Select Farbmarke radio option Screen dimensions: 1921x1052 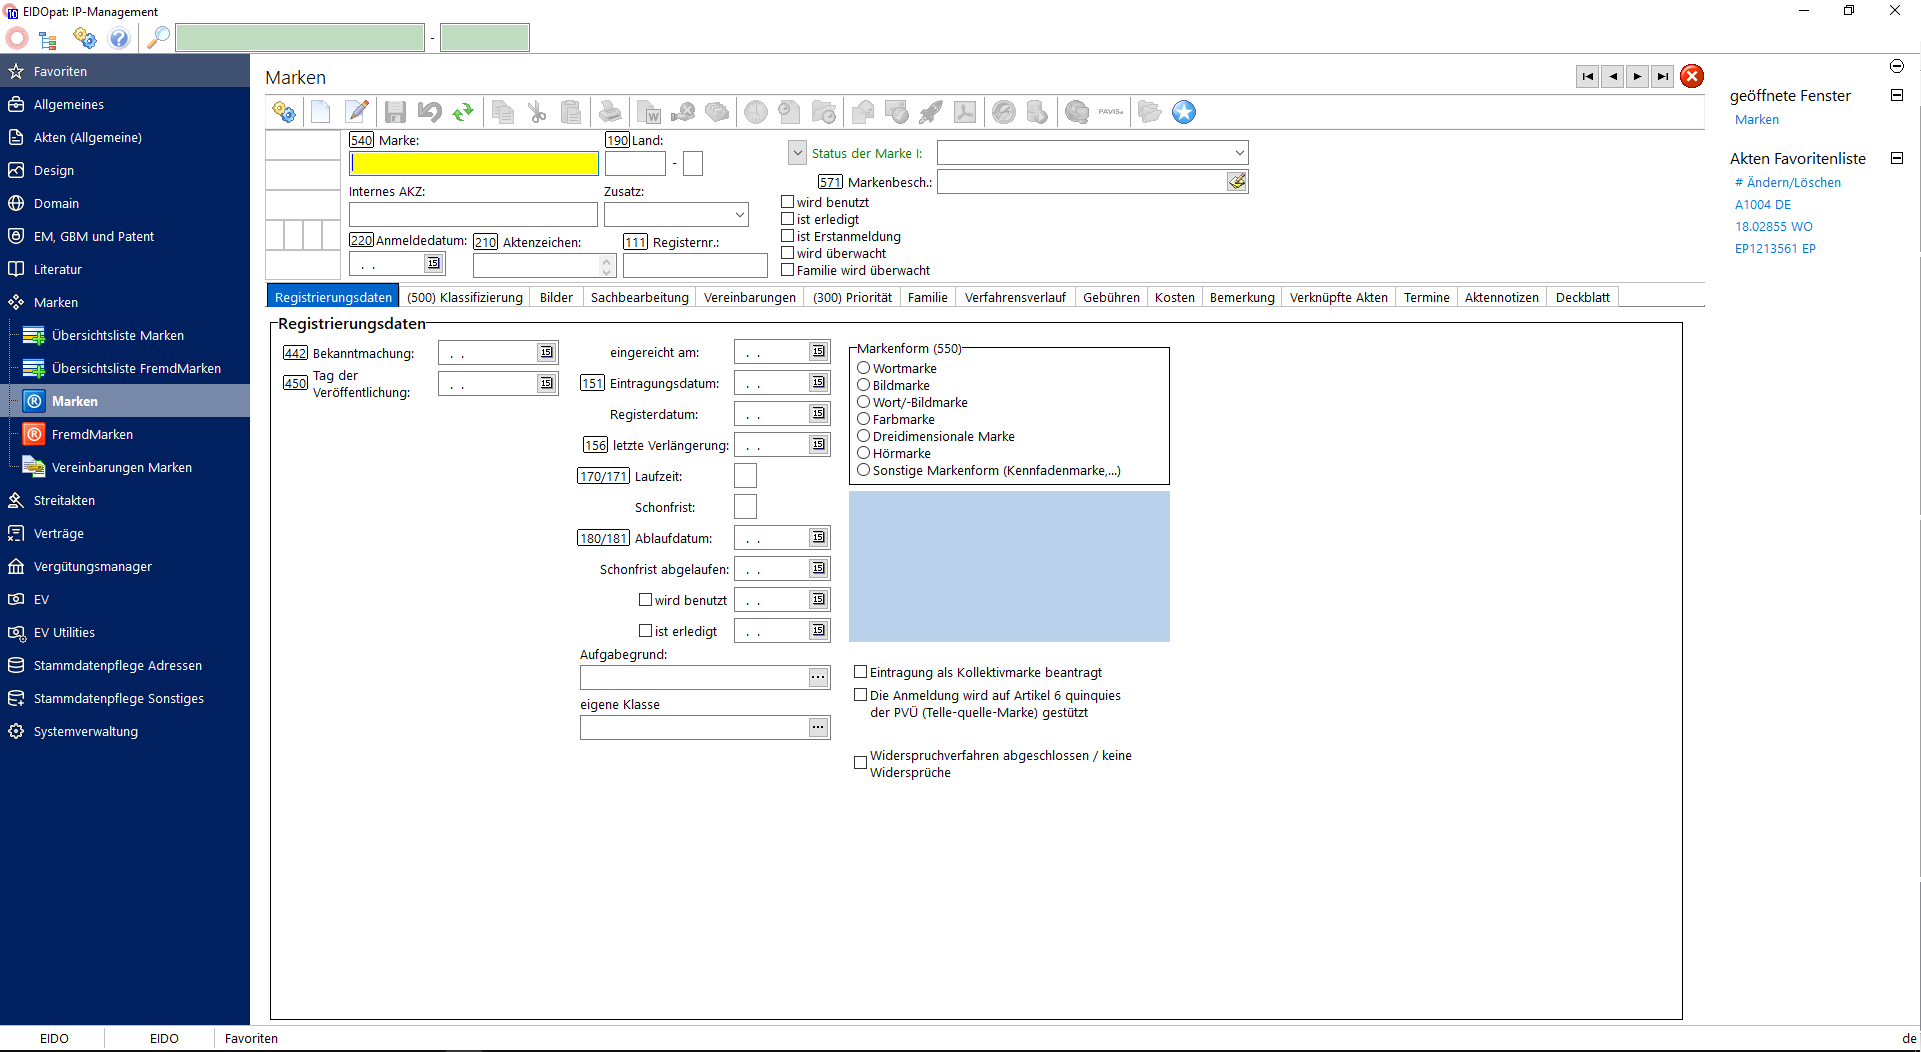pyautogui.click(x=864, y=419)
